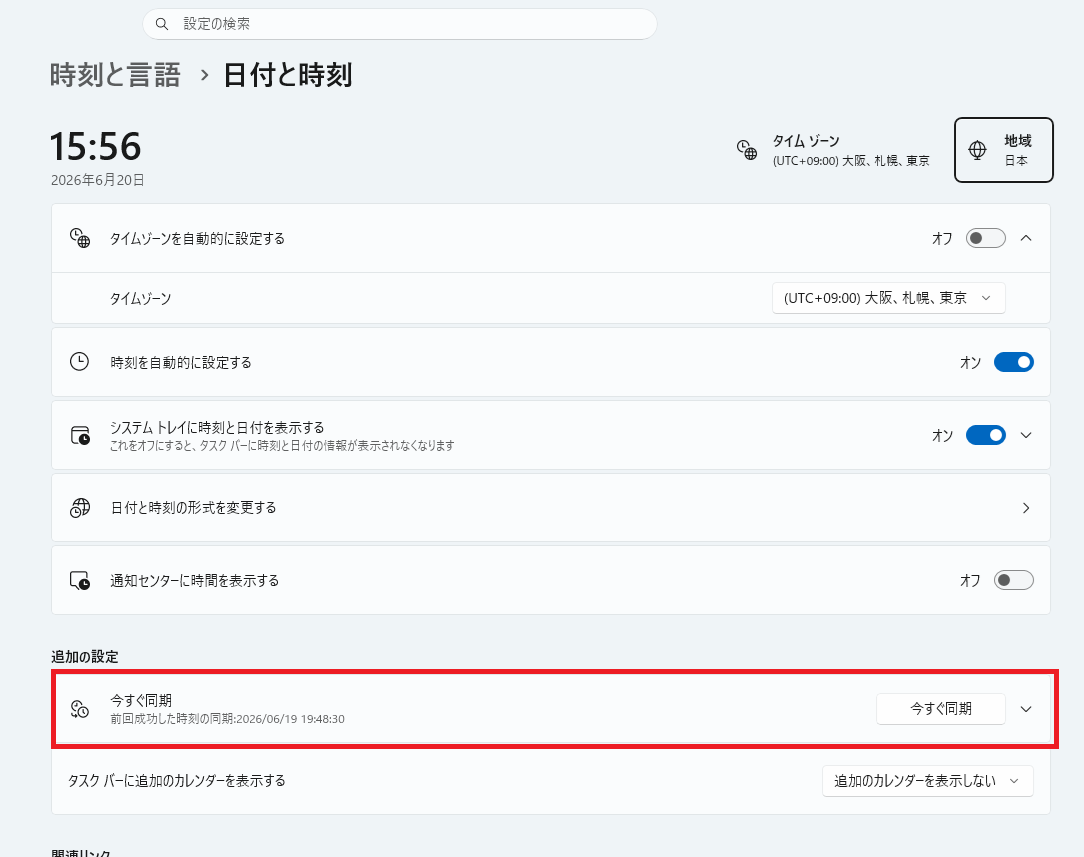
Task: Enable 通知センターに時間を表示する switch
Action: click(x=1013, y=580)
